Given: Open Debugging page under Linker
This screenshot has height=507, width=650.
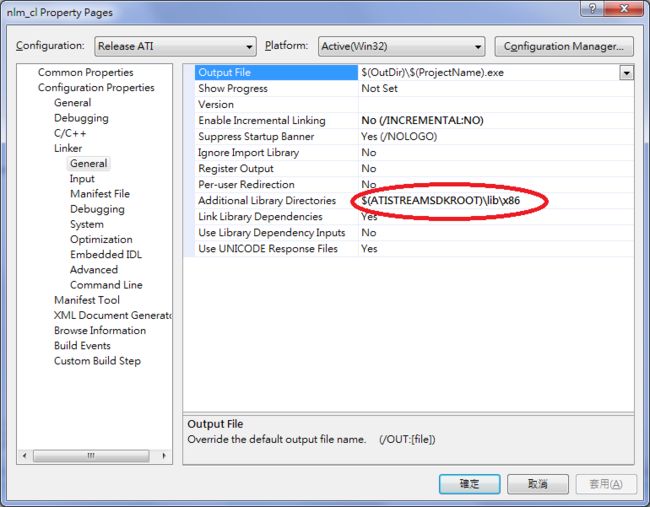Looking at the screenshot, I should 97,209.
